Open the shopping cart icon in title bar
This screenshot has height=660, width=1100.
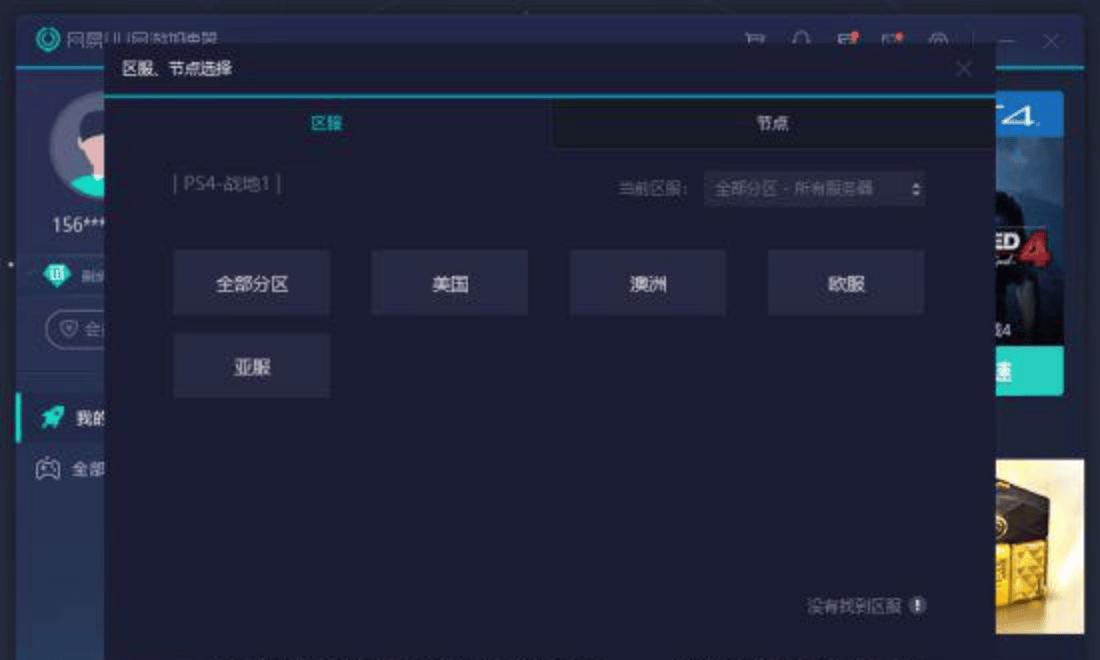[x=755, y=39]
